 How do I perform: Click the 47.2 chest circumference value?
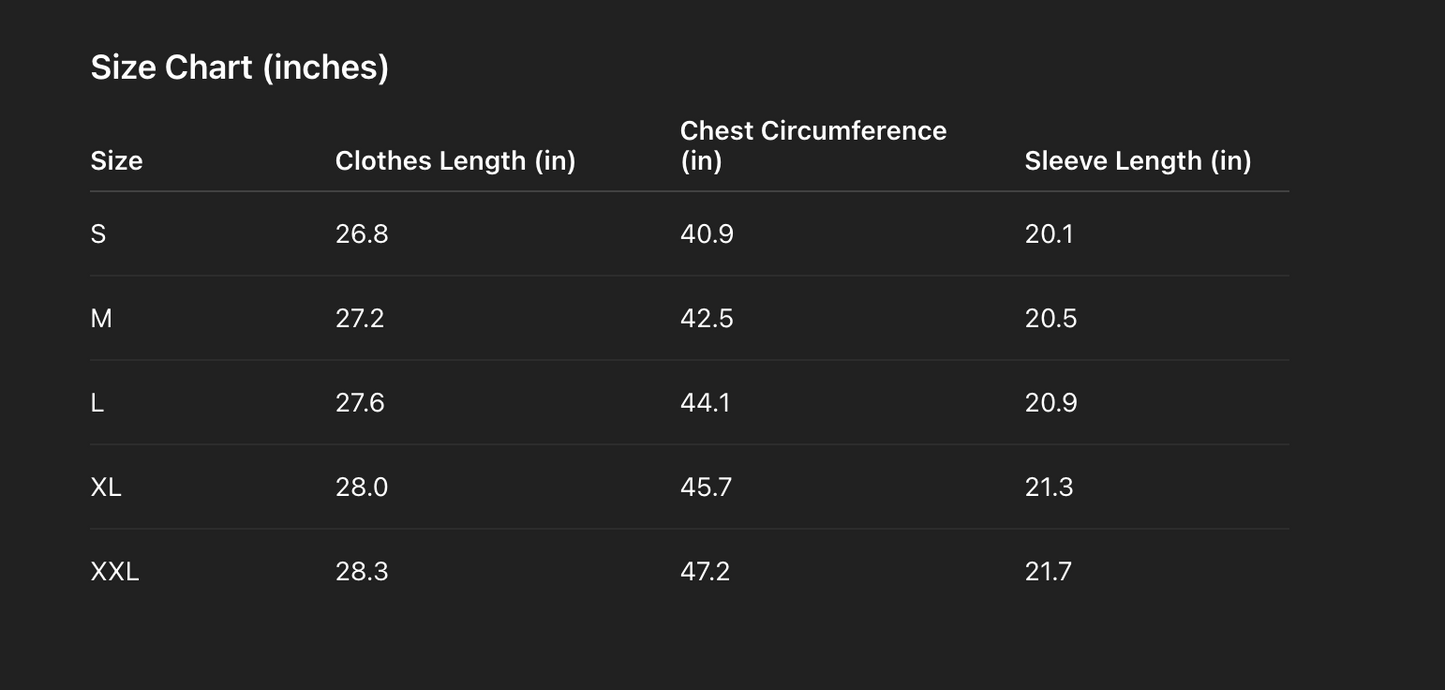[705, 572]
